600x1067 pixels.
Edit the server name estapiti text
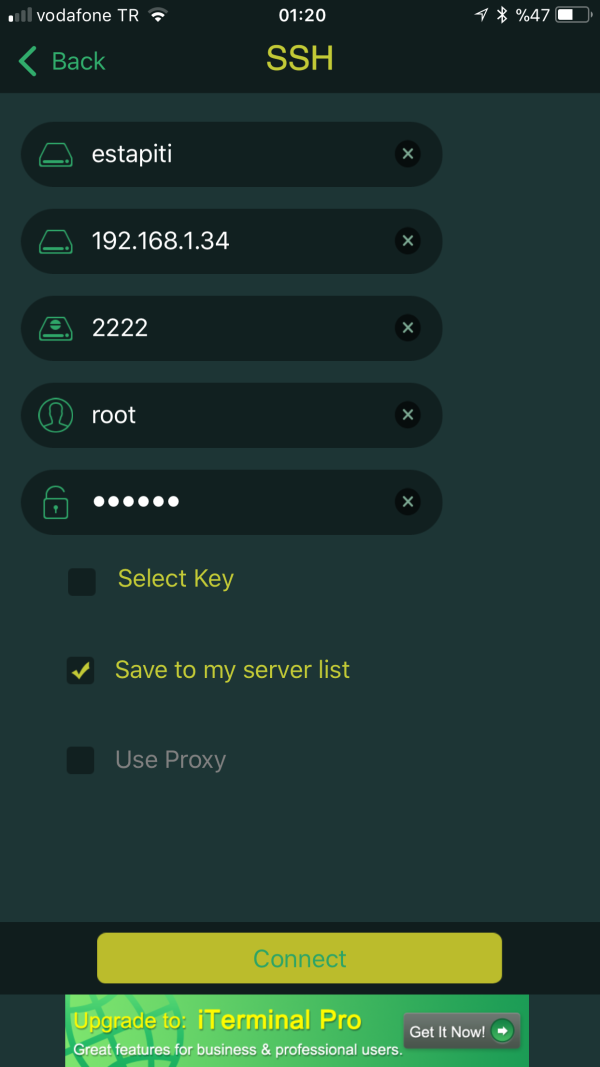click(132, 155)
